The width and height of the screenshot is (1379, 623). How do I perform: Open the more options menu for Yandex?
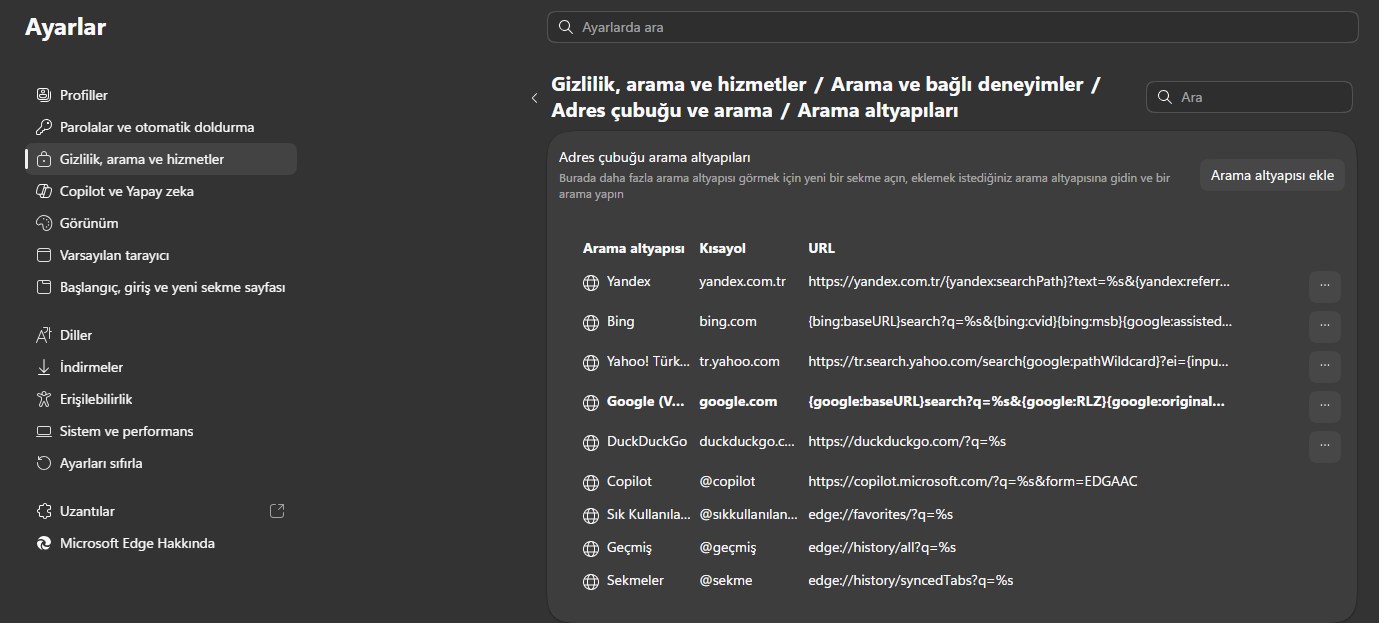pos(1324,286)
